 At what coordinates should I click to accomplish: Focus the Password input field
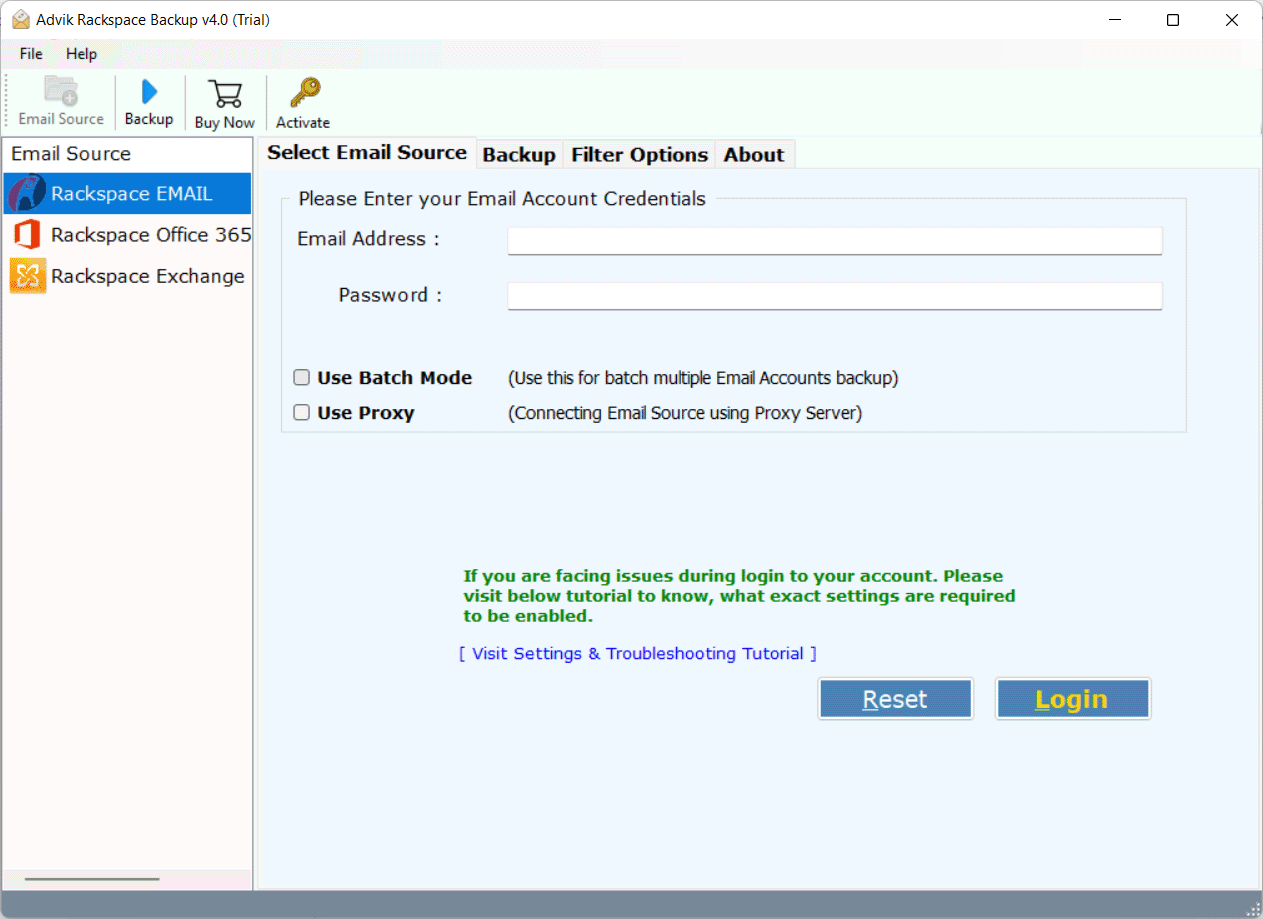tap(835, 295)
